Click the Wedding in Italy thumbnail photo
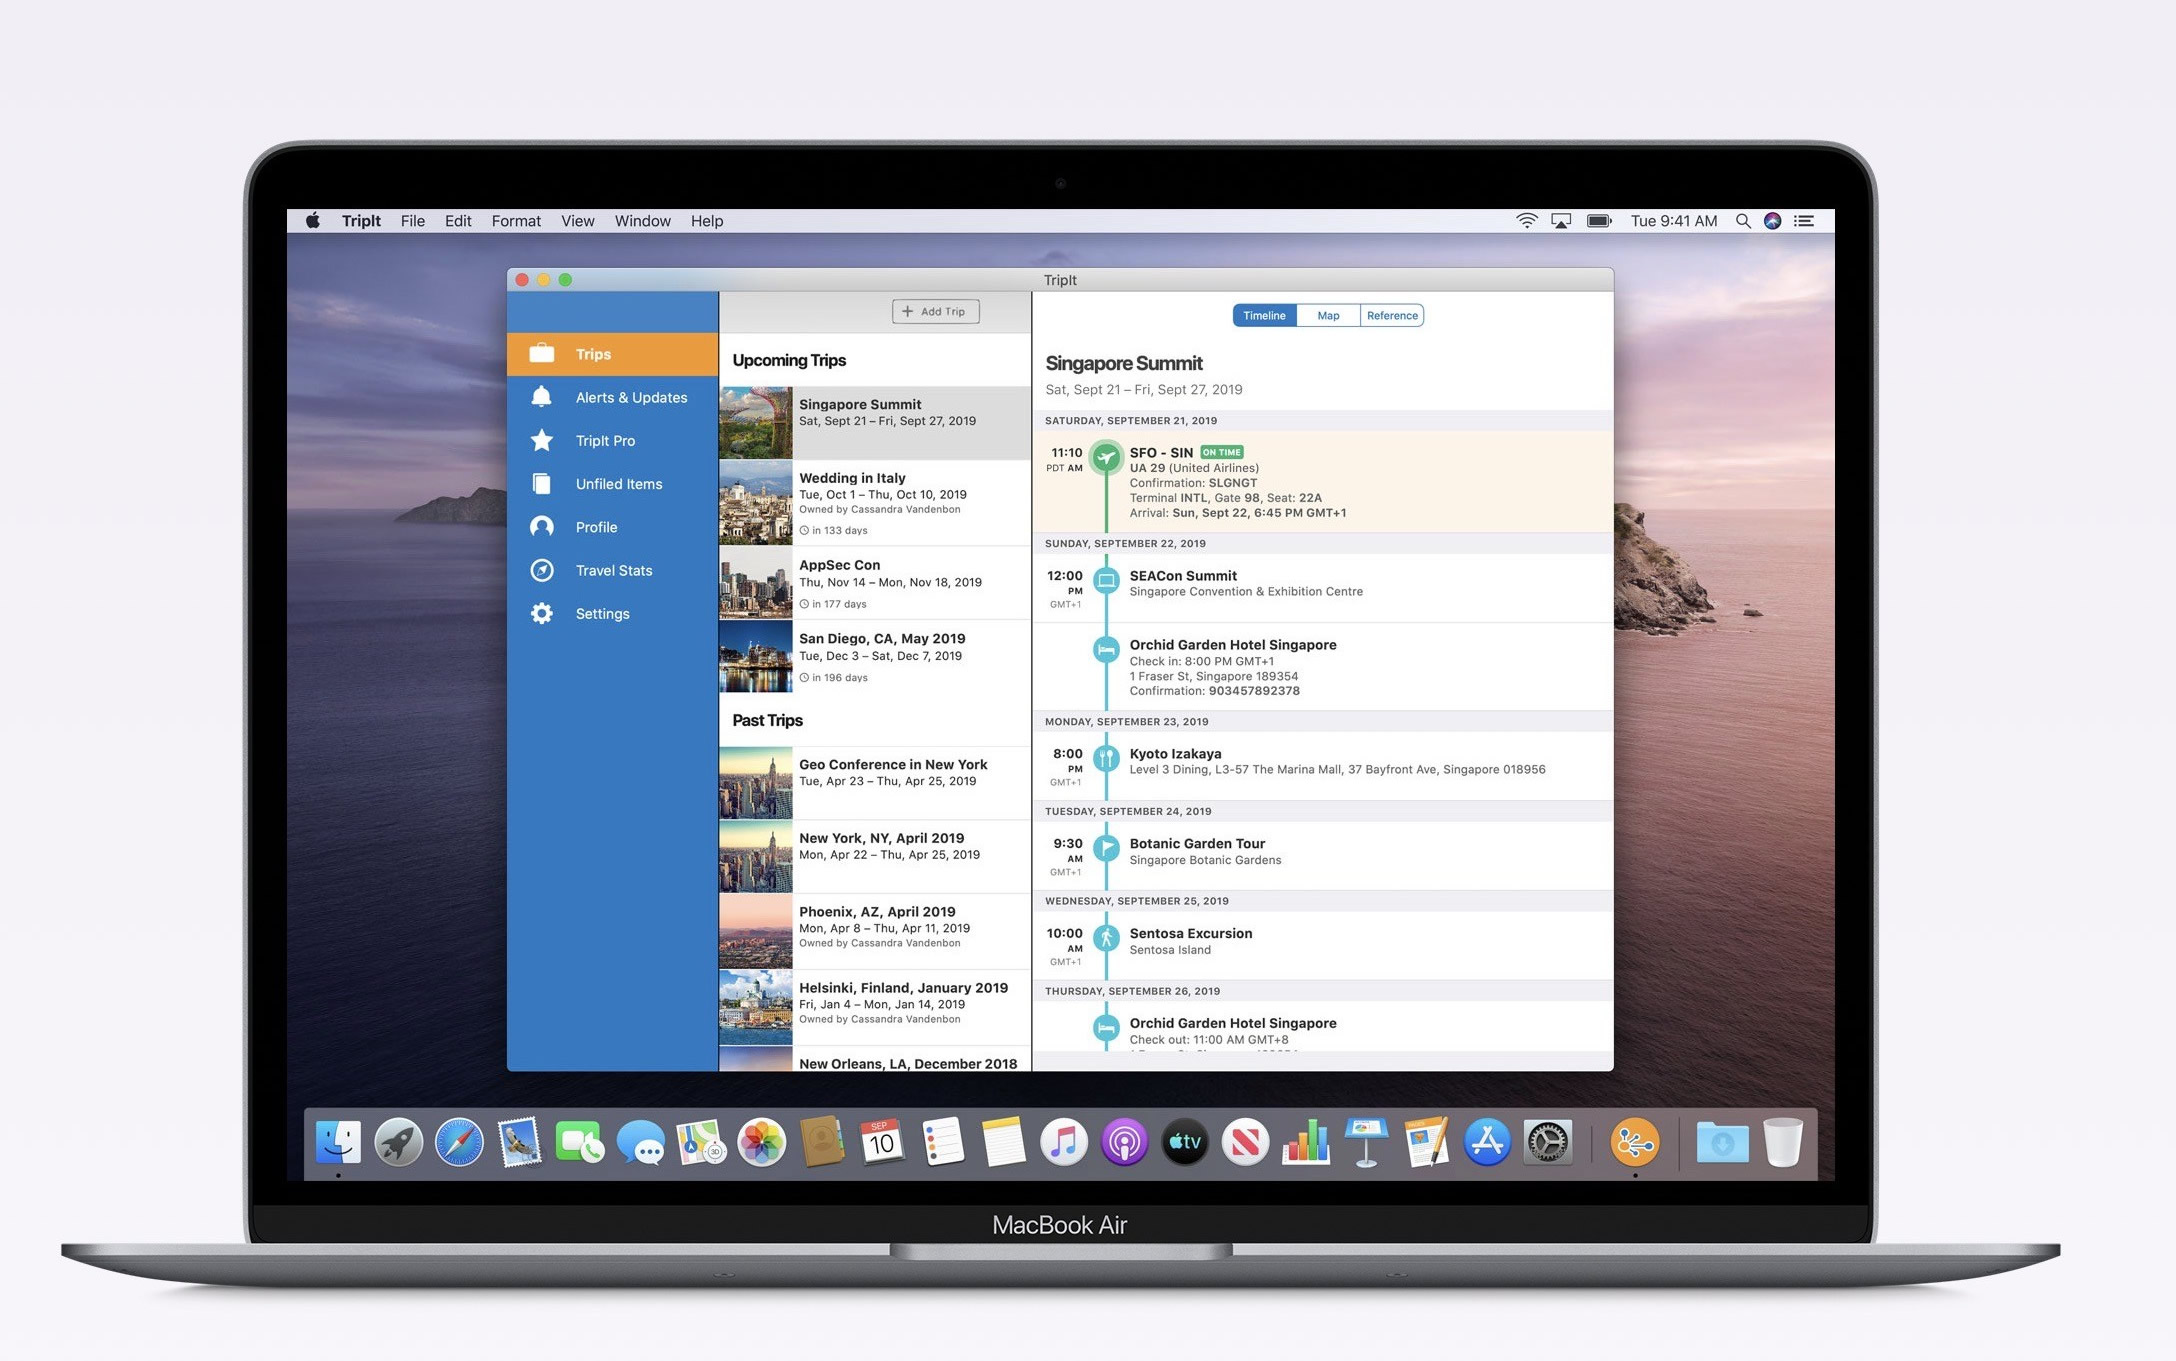Viewport: 2176px width, 1361px height. (756, 503)
